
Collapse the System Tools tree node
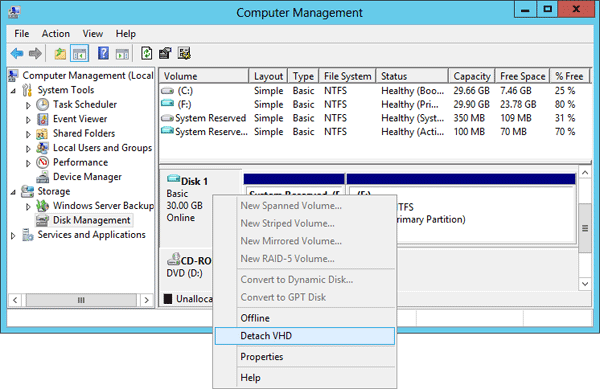(x=13, y=91)
